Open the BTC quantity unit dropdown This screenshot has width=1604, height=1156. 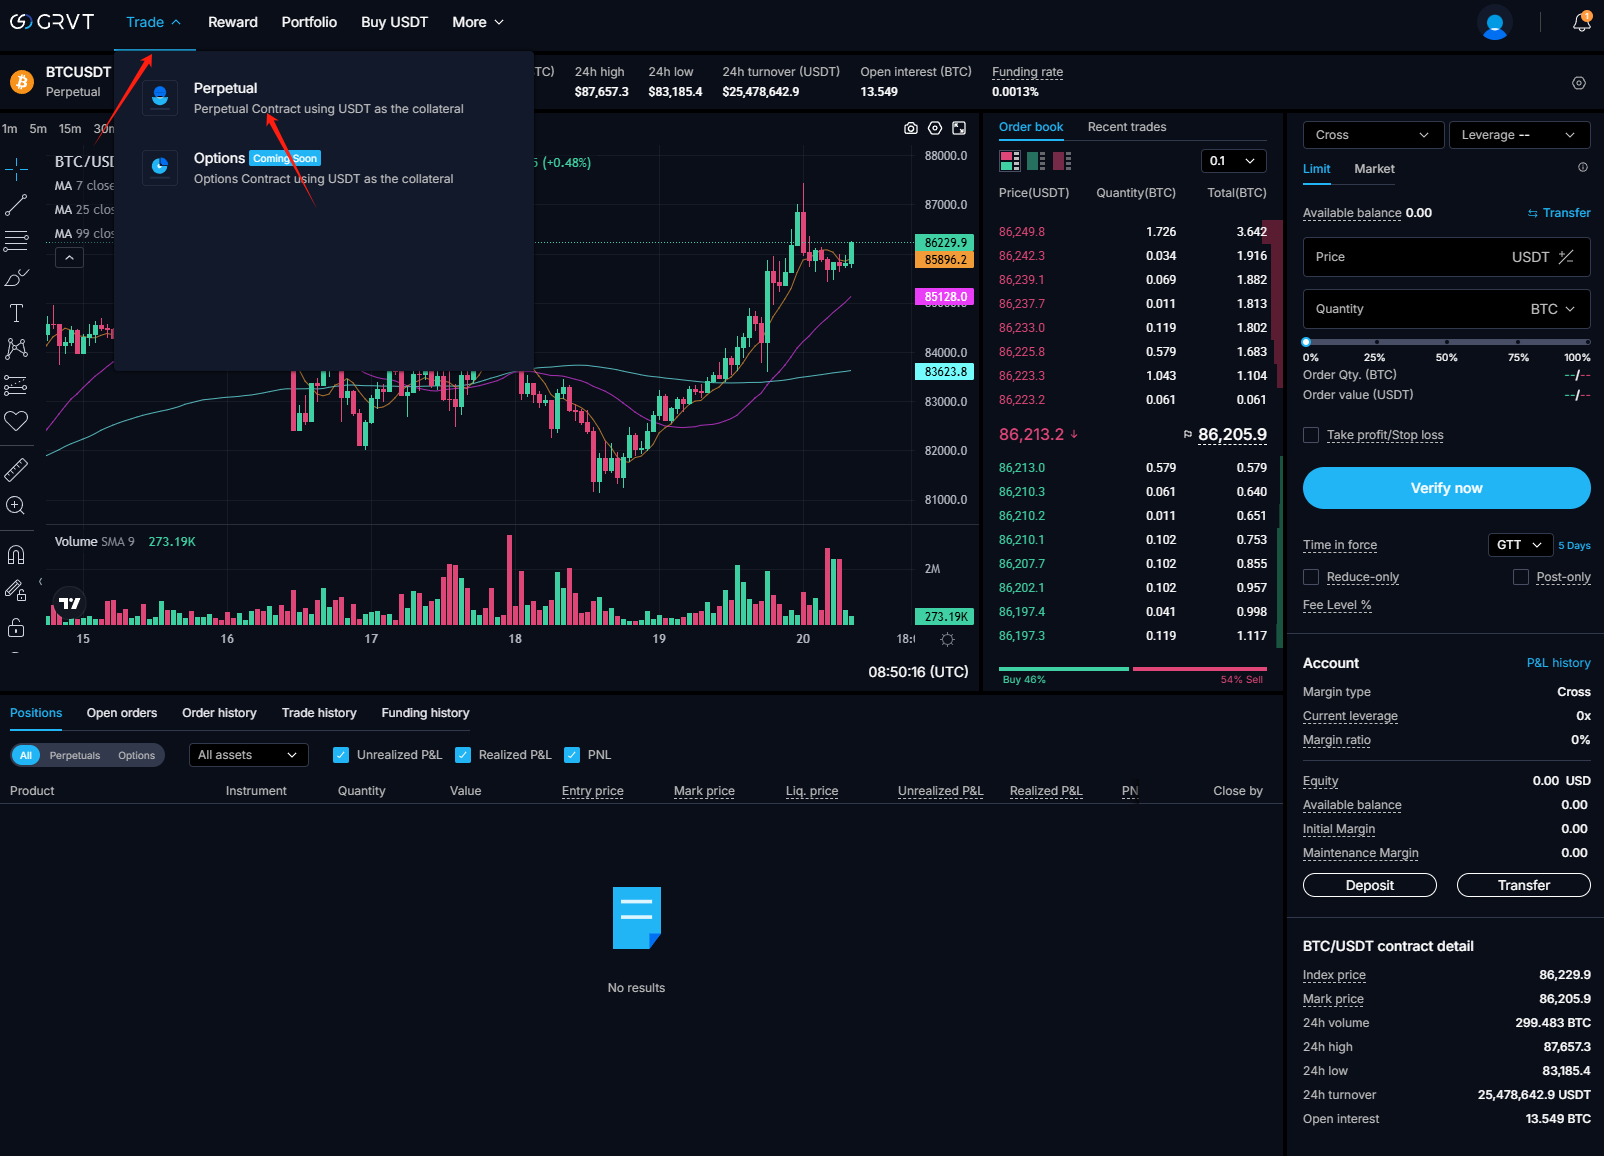[1553, 309]
